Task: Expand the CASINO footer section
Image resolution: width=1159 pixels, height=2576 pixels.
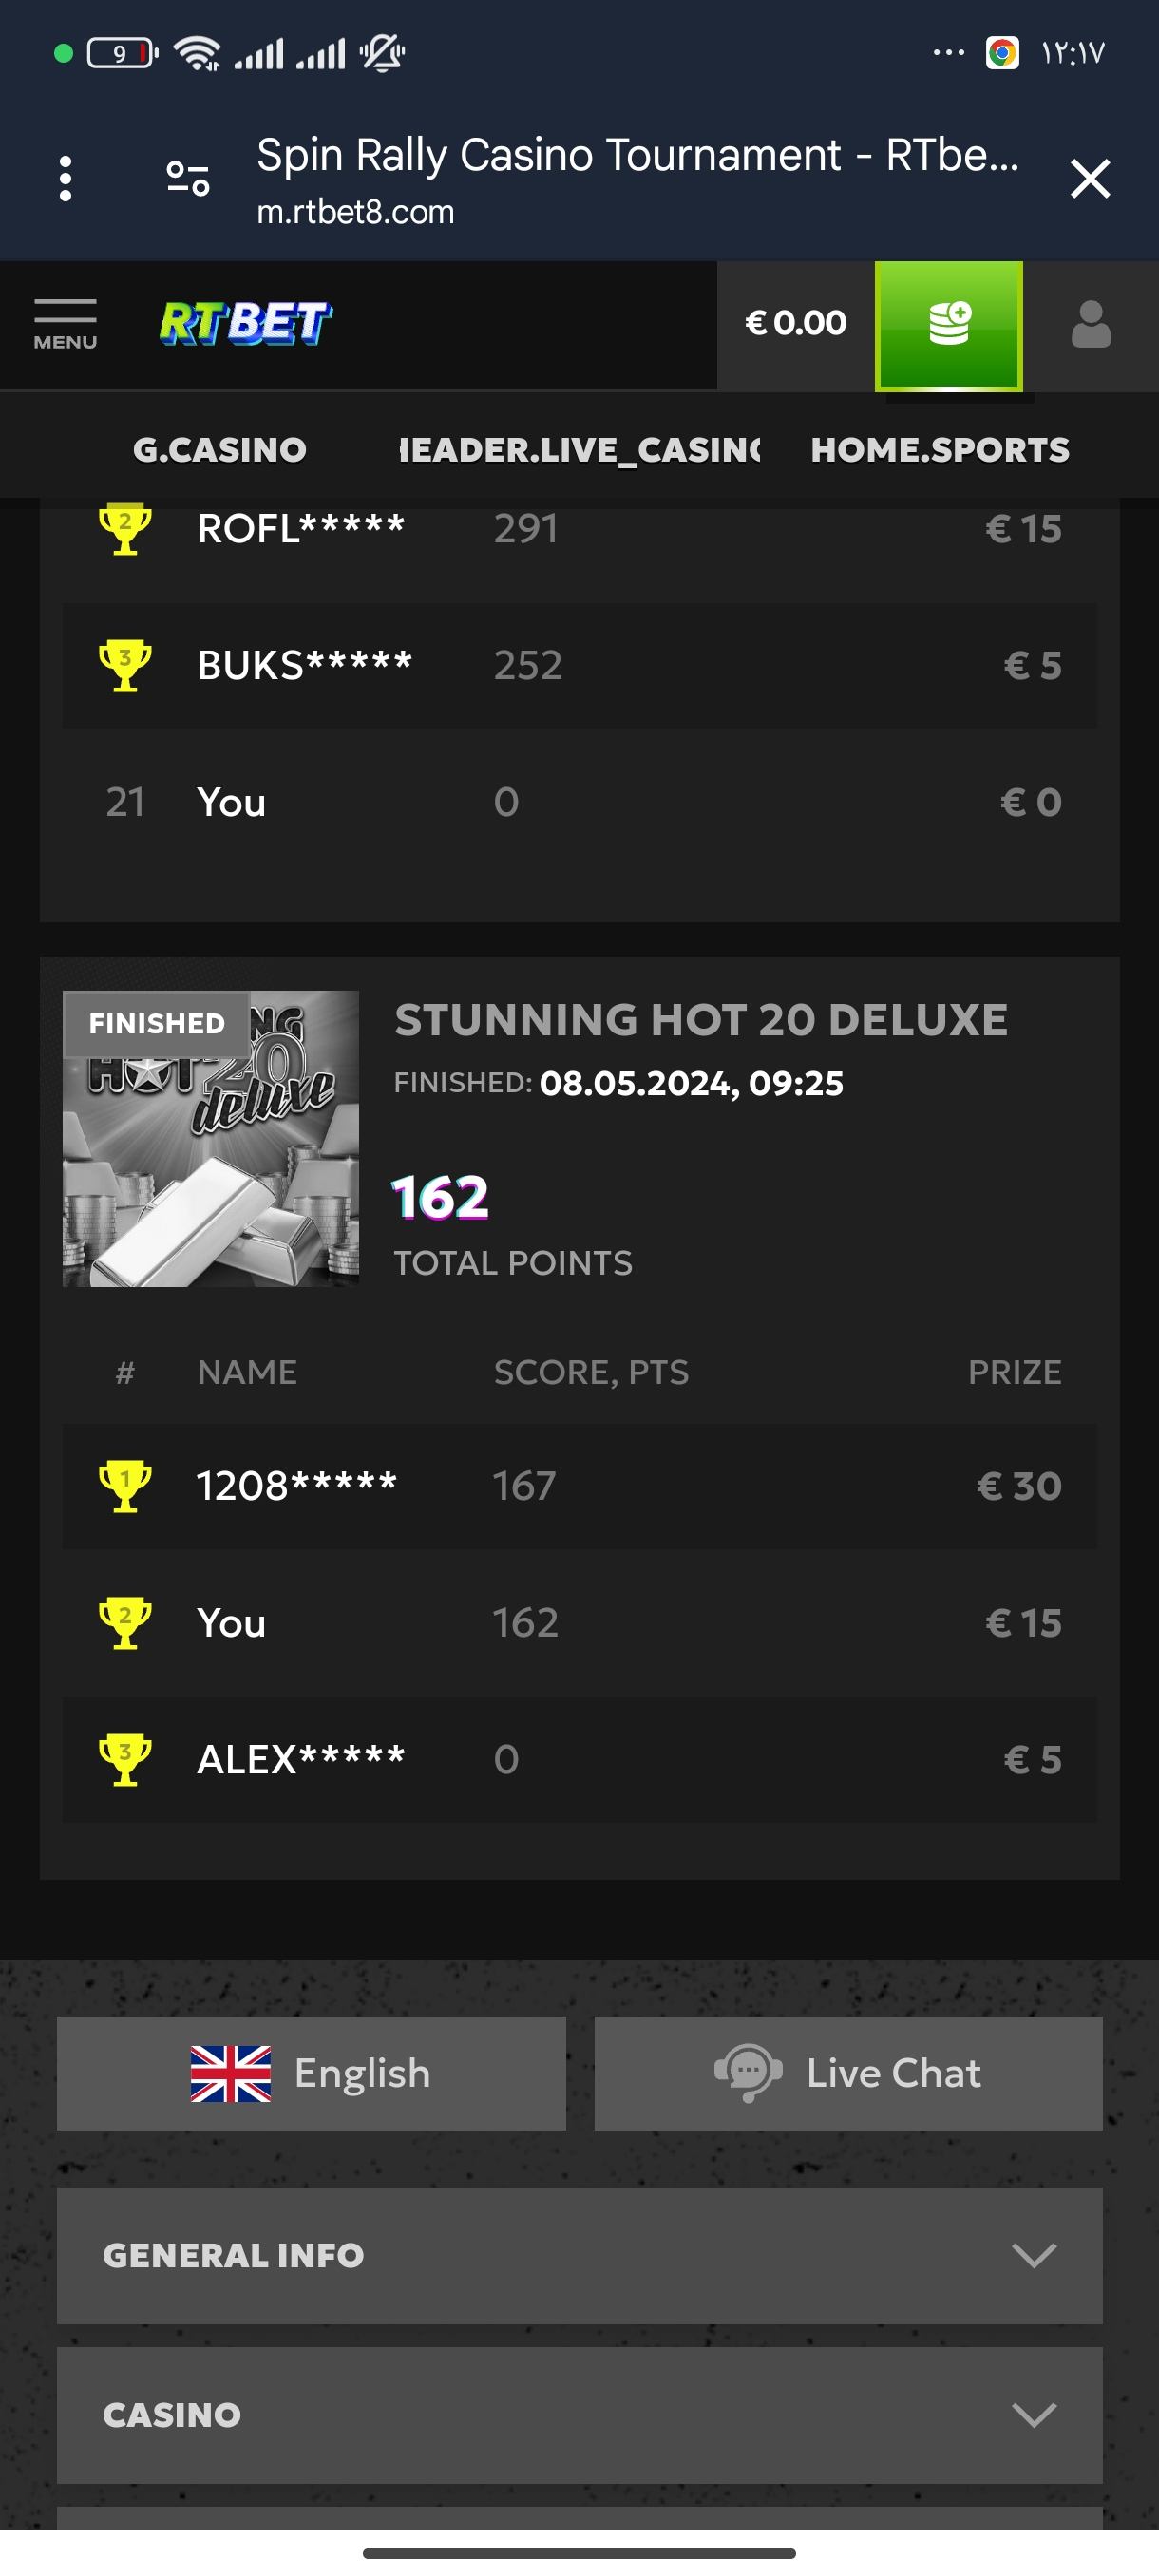Action: [x=579, y=2415]
